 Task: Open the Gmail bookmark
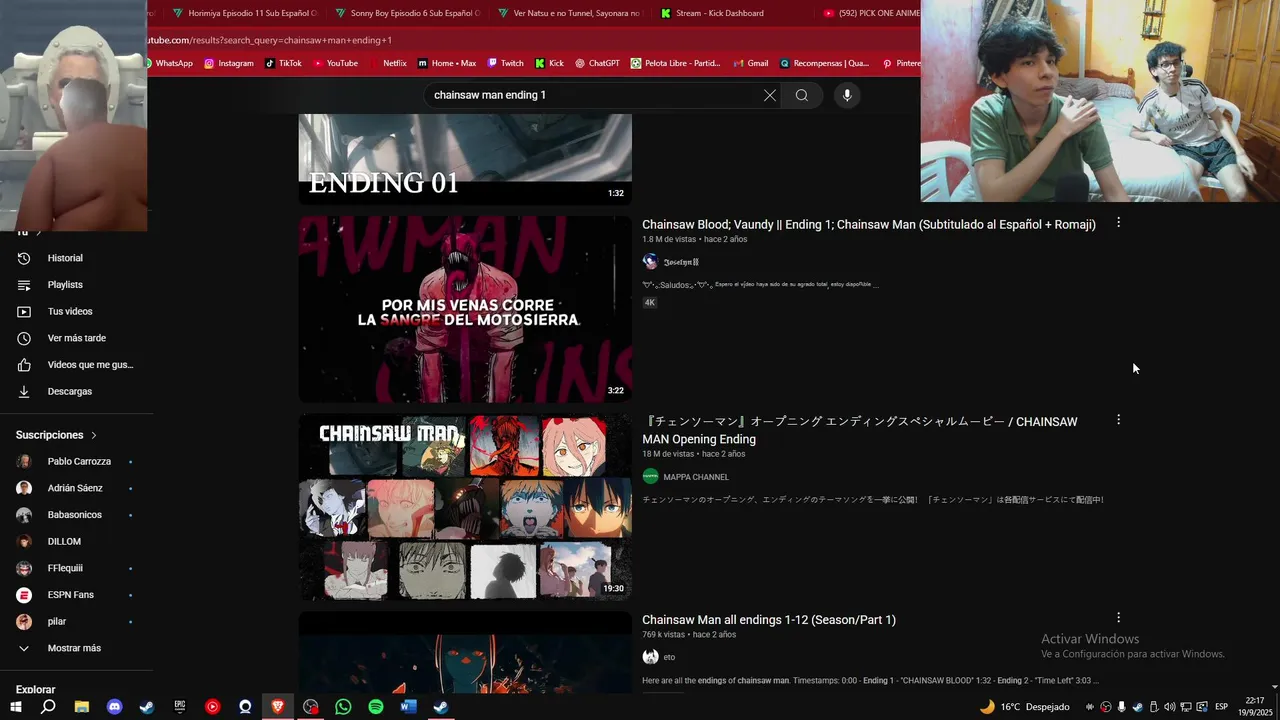(x=750, y=63)
